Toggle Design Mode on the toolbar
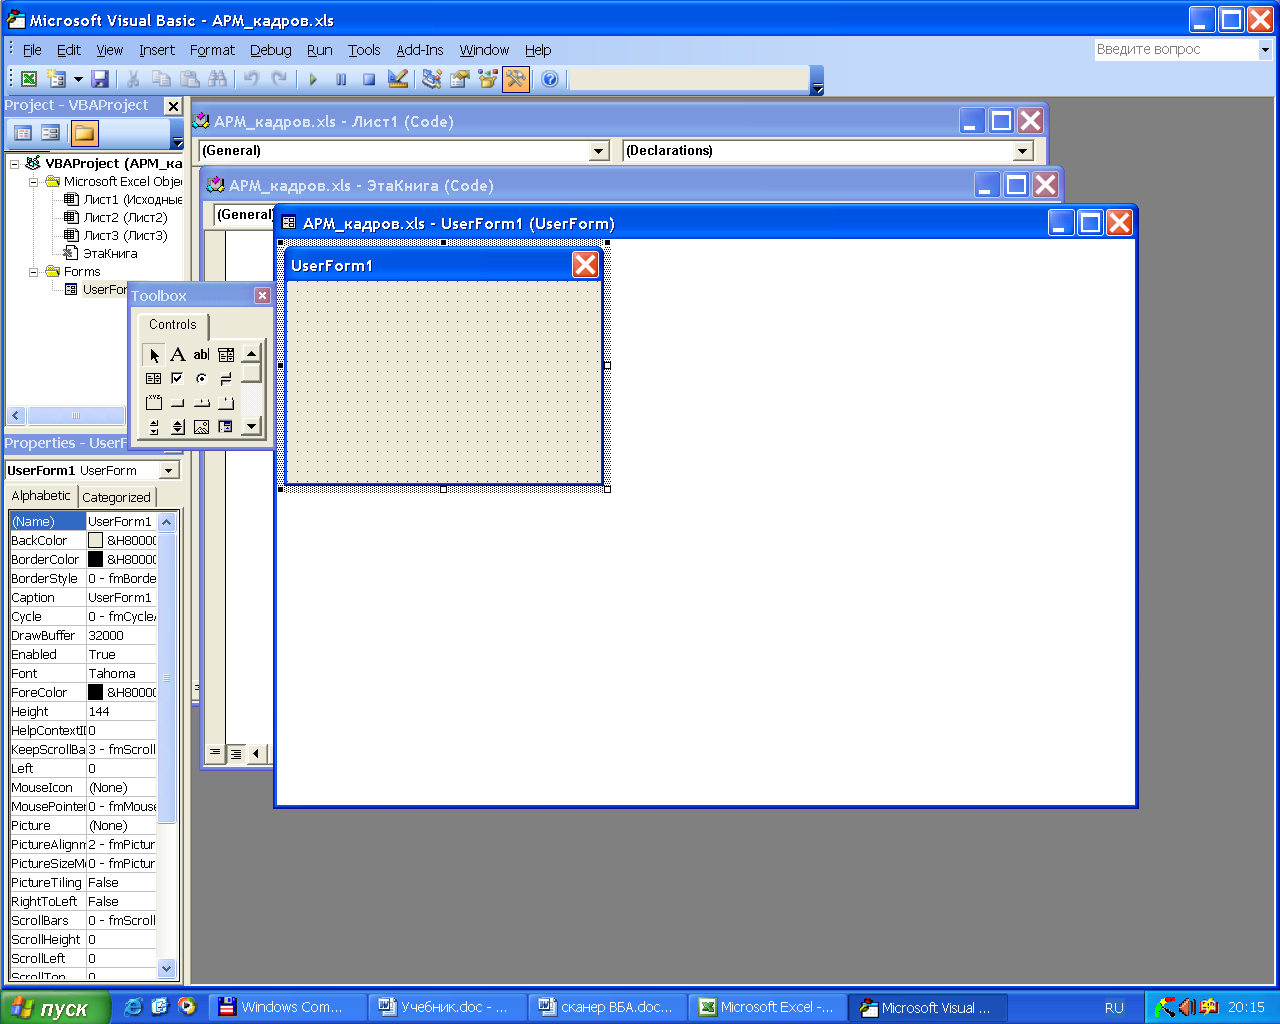The height and width of the screenshot is (1024, 1280). tap(397, 79)
